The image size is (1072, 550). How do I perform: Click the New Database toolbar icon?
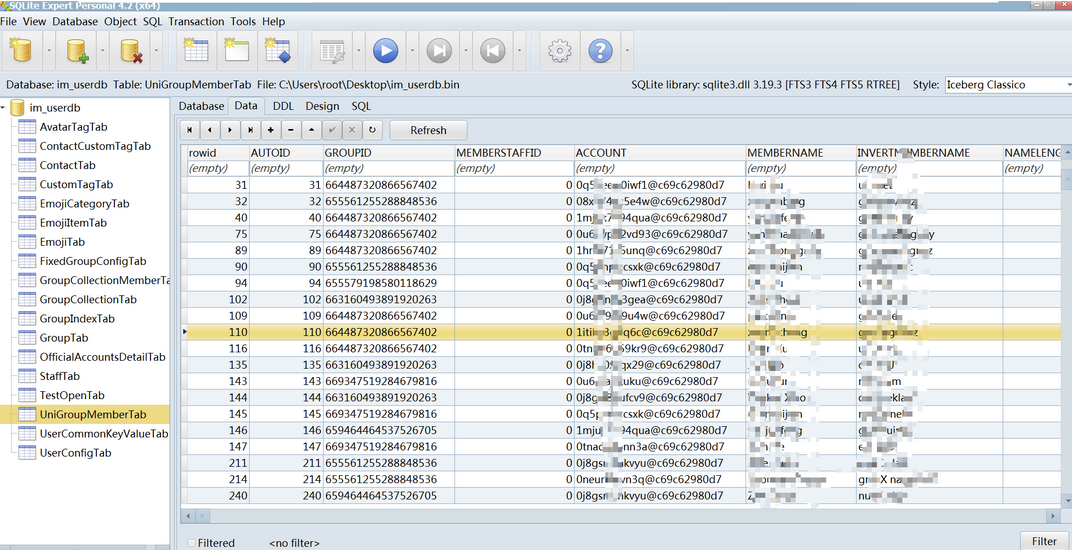pos(21,51)
